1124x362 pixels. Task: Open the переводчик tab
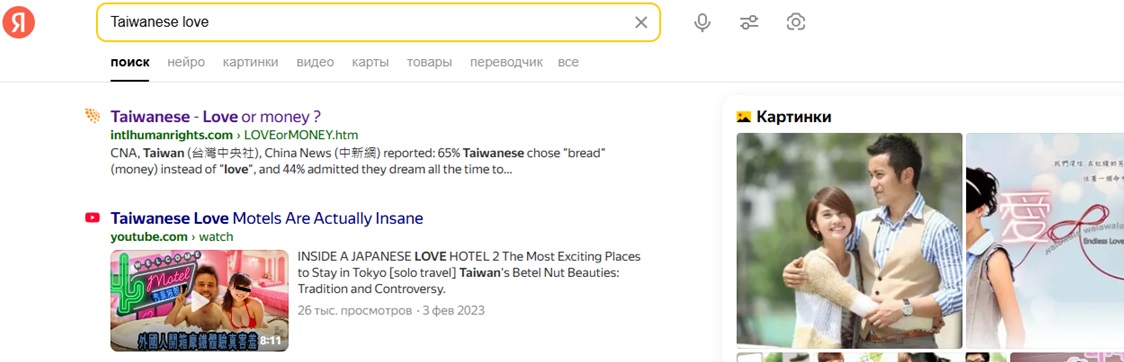pyautogui.click(x=506, y=62)
